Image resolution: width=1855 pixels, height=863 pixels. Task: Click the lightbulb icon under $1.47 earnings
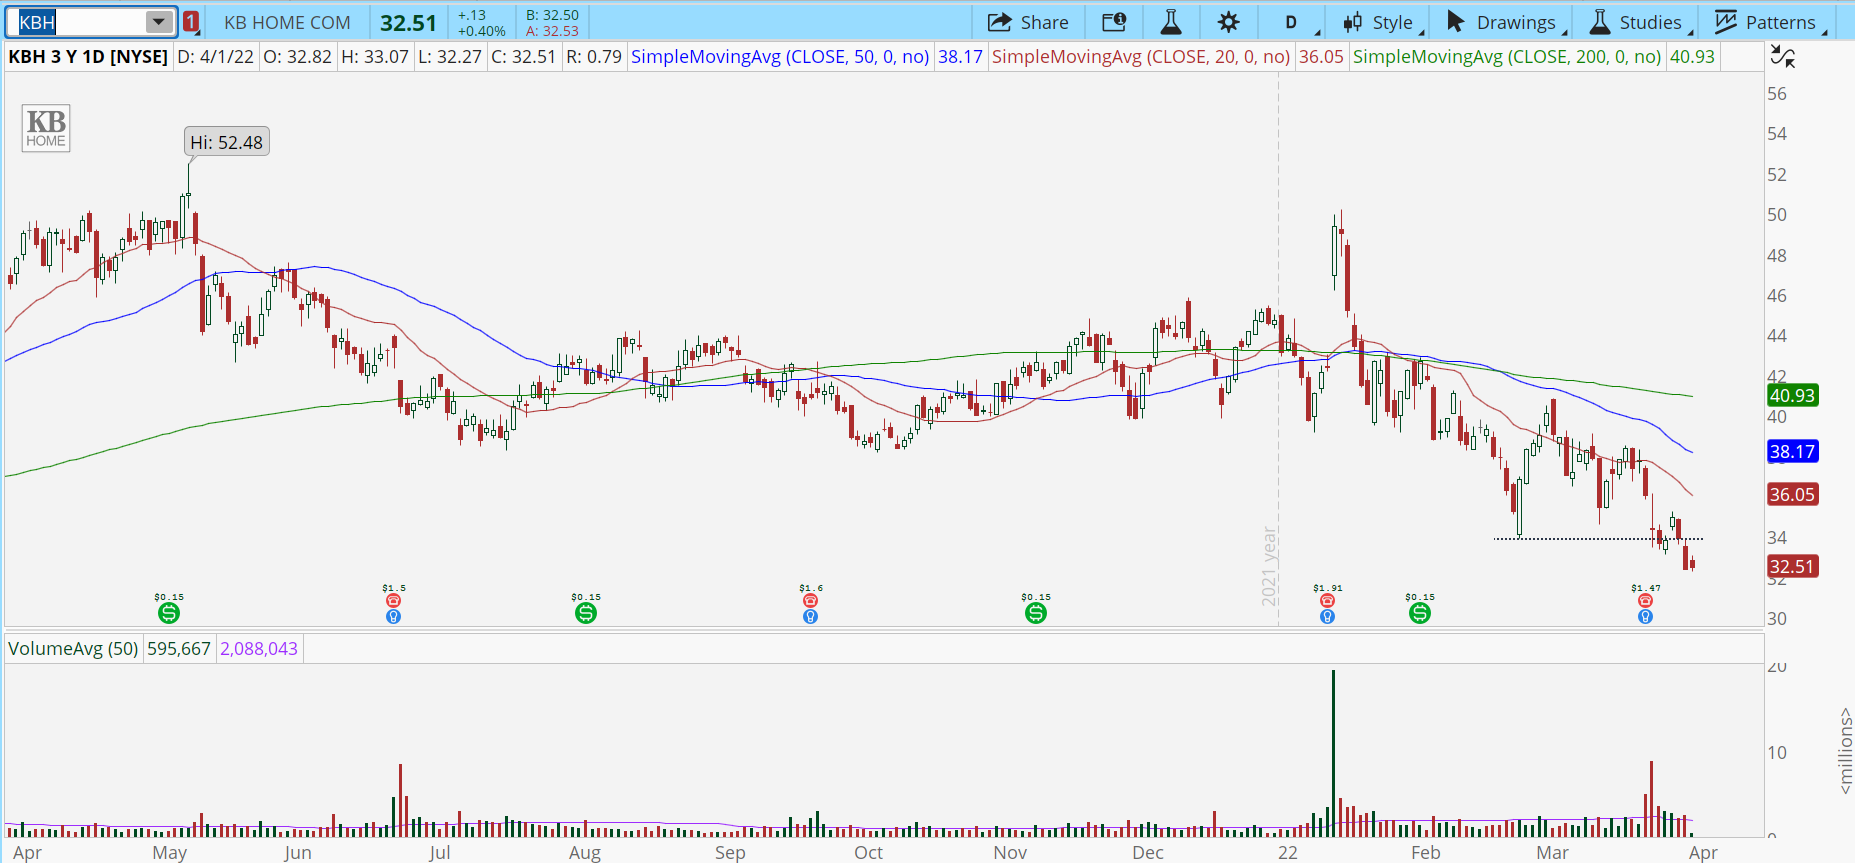point(1645,617)
